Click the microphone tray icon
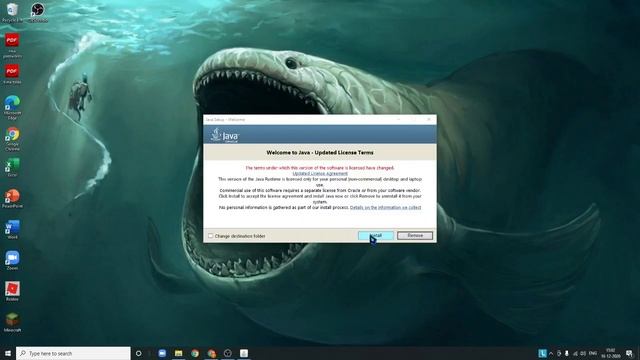 point(567,353)
